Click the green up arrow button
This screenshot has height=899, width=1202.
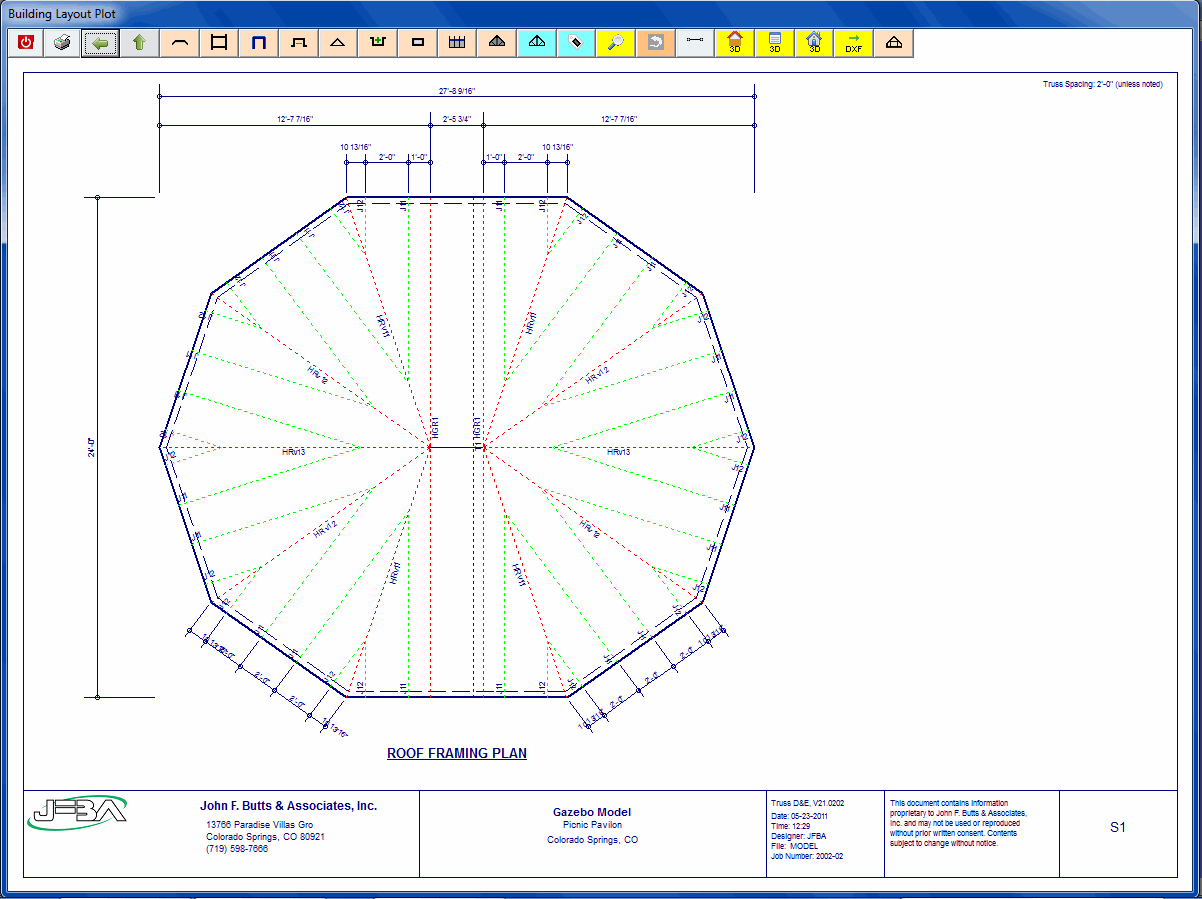(x=139, y=43)
